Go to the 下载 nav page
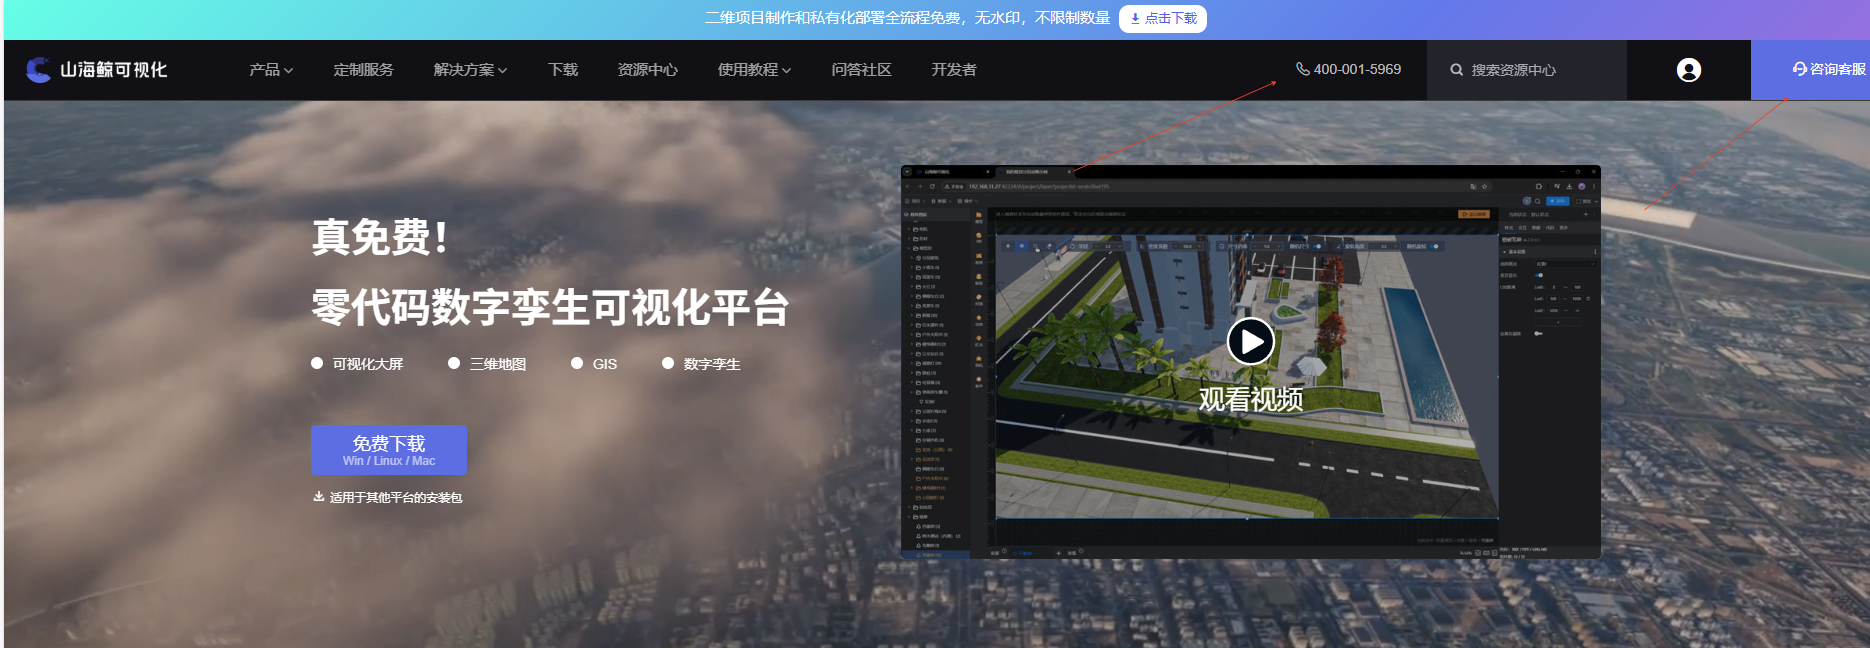 [x=563, y=70]
